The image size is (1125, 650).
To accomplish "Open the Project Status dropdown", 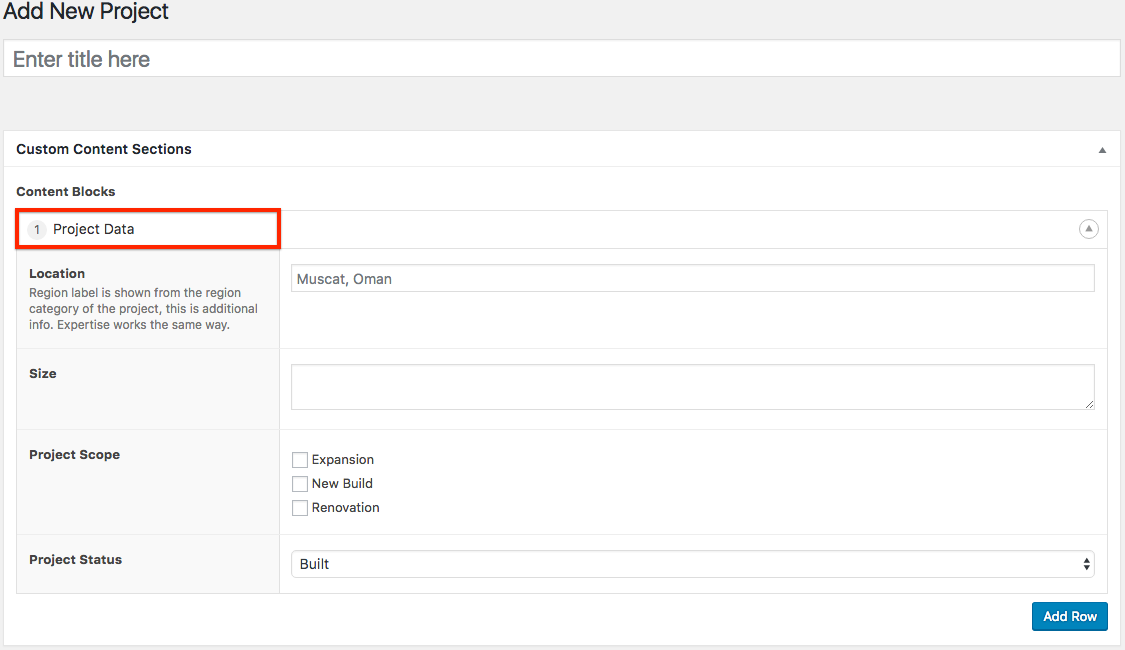I will (x=692, y=564).
